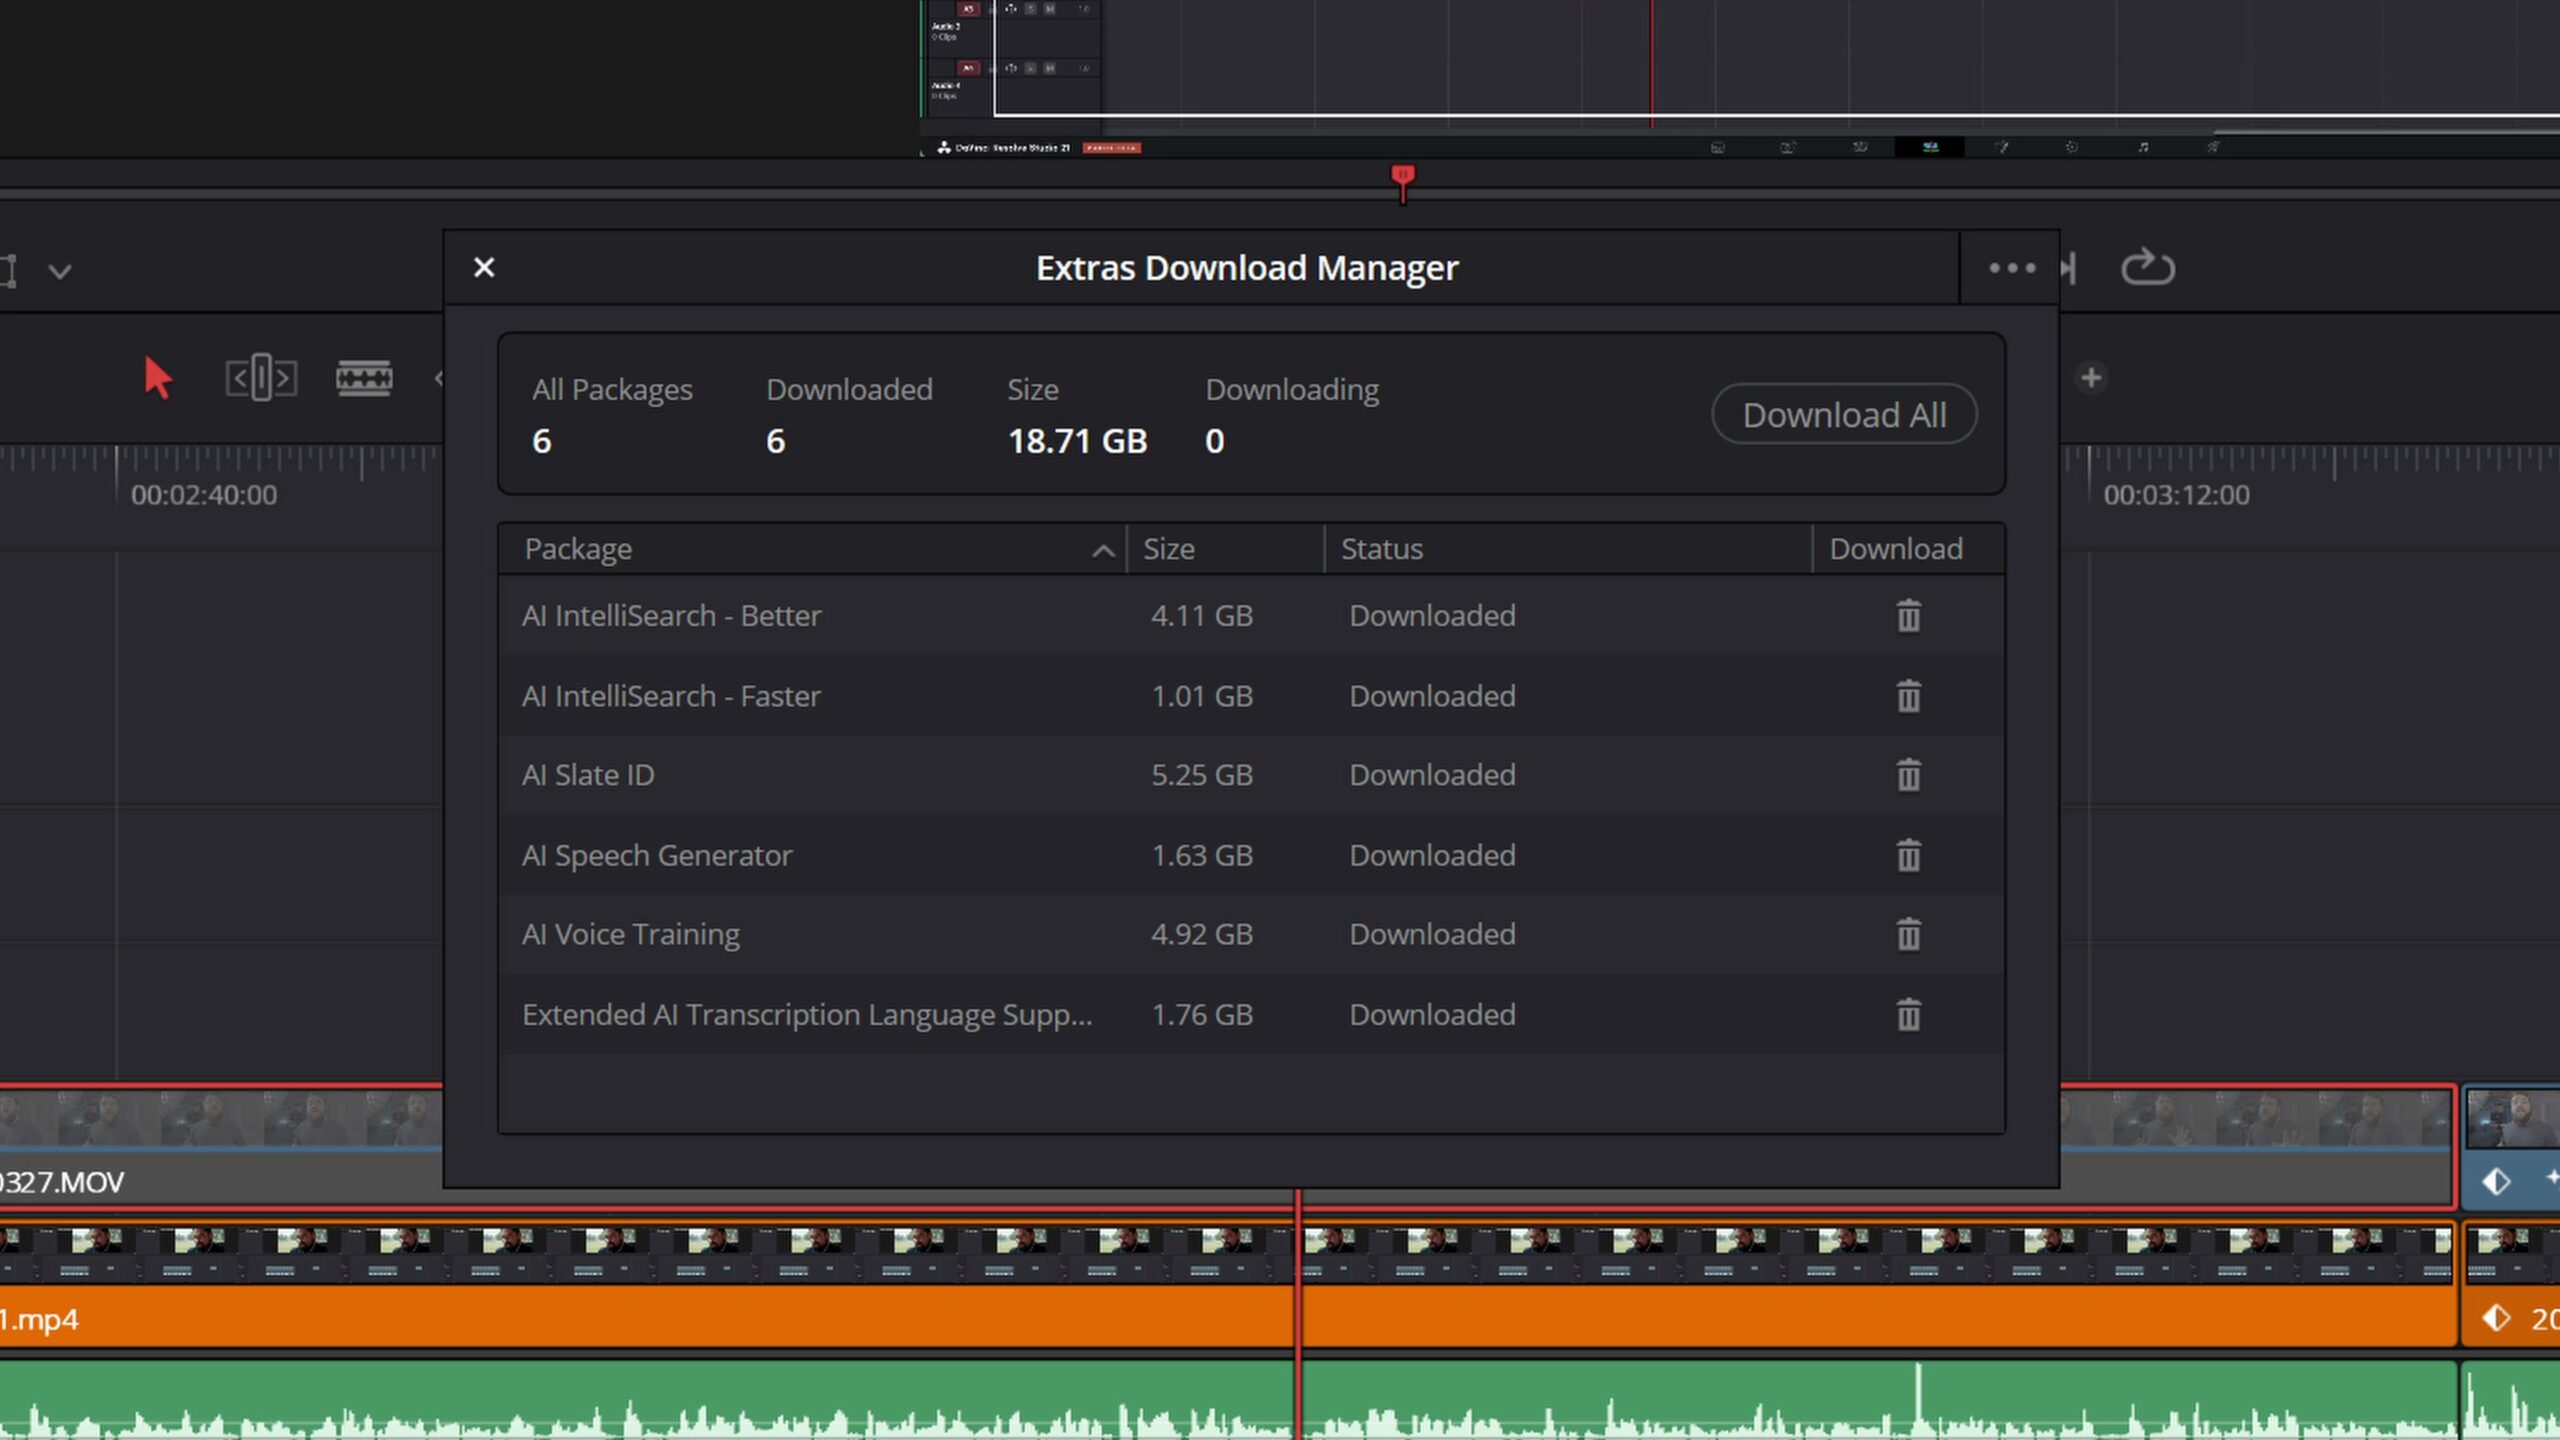Click the 18.71 GB total size value
Viewport: 2560px width, 1440px height.
pos(1077,441)
